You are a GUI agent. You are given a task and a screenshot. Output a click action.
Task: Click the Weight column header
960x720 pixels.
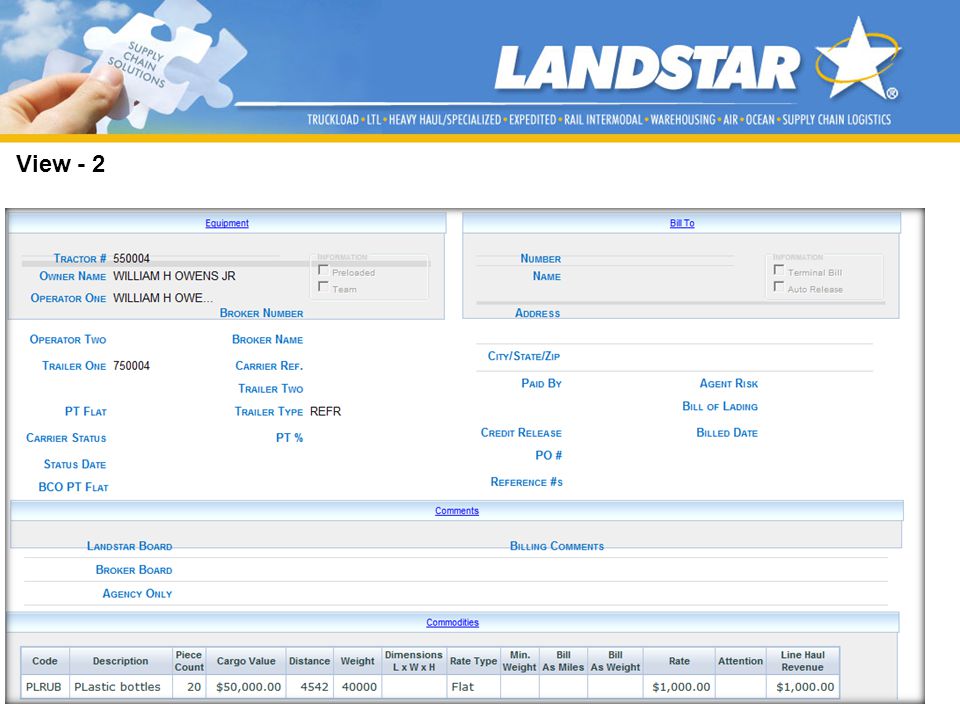click(x=358, y=661)
